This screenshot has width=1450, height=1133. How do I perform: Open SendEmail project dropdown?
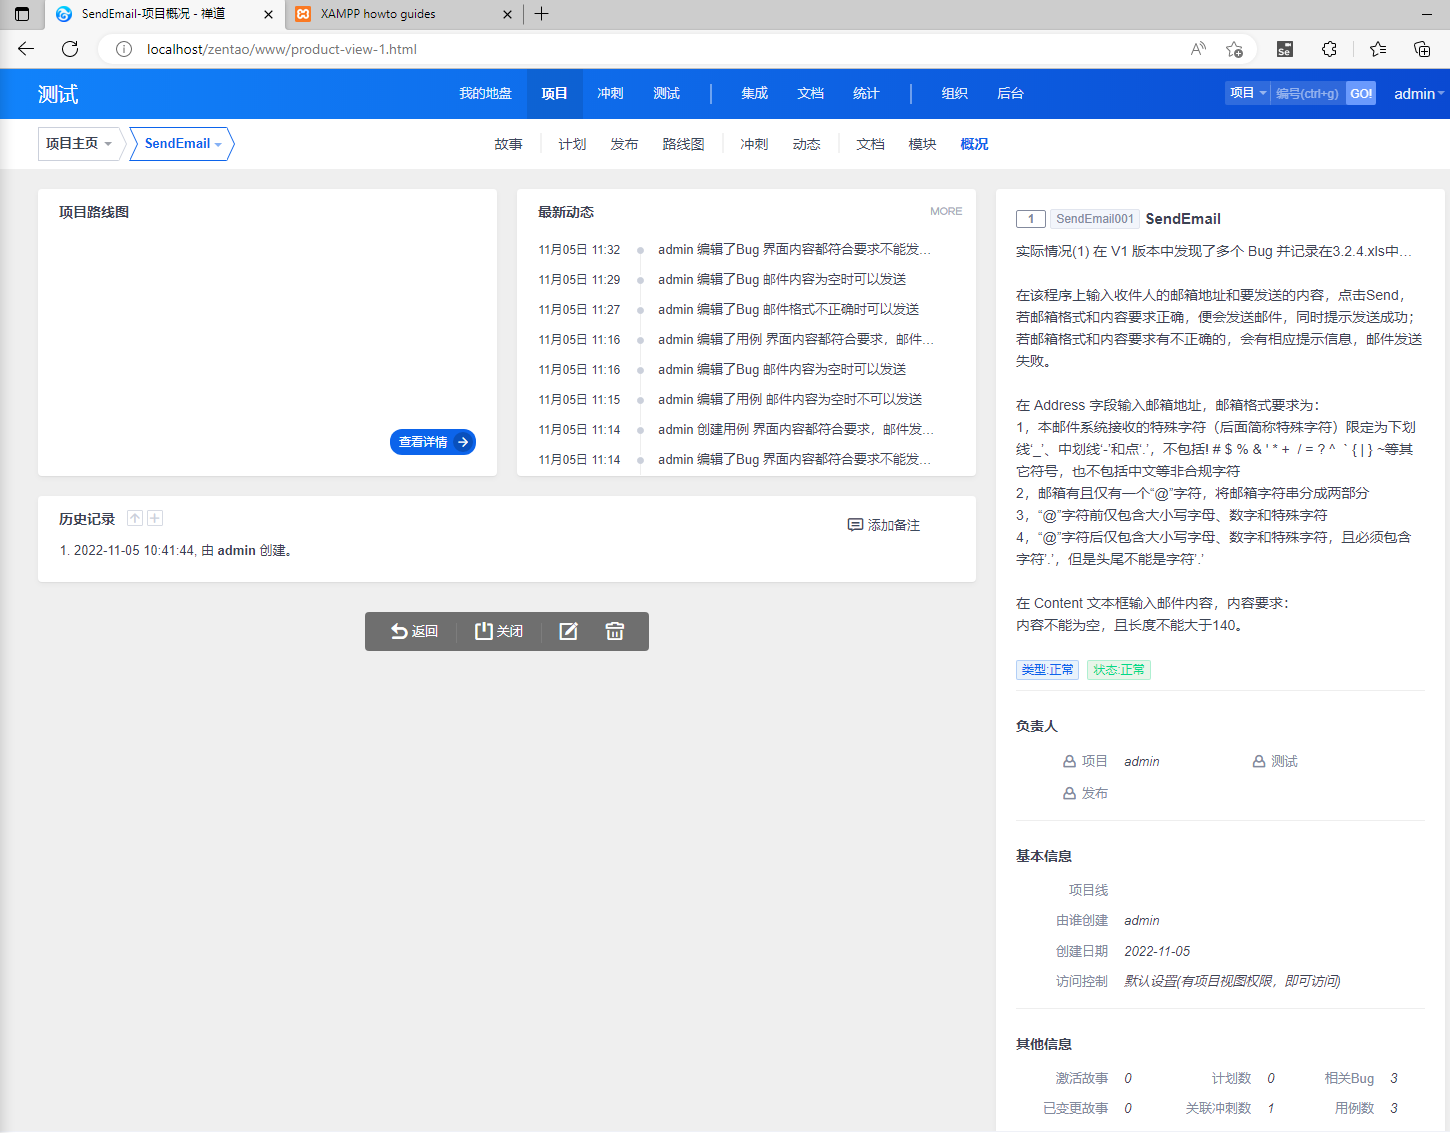(x=182, y=144)
